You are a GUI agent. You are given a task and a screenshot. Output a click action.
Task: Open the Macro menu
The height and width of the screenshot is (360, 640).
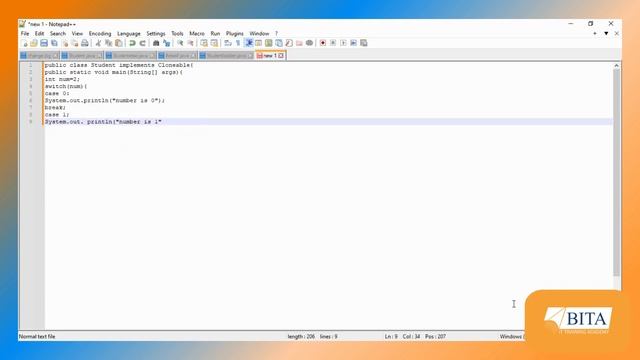point(197,33)
